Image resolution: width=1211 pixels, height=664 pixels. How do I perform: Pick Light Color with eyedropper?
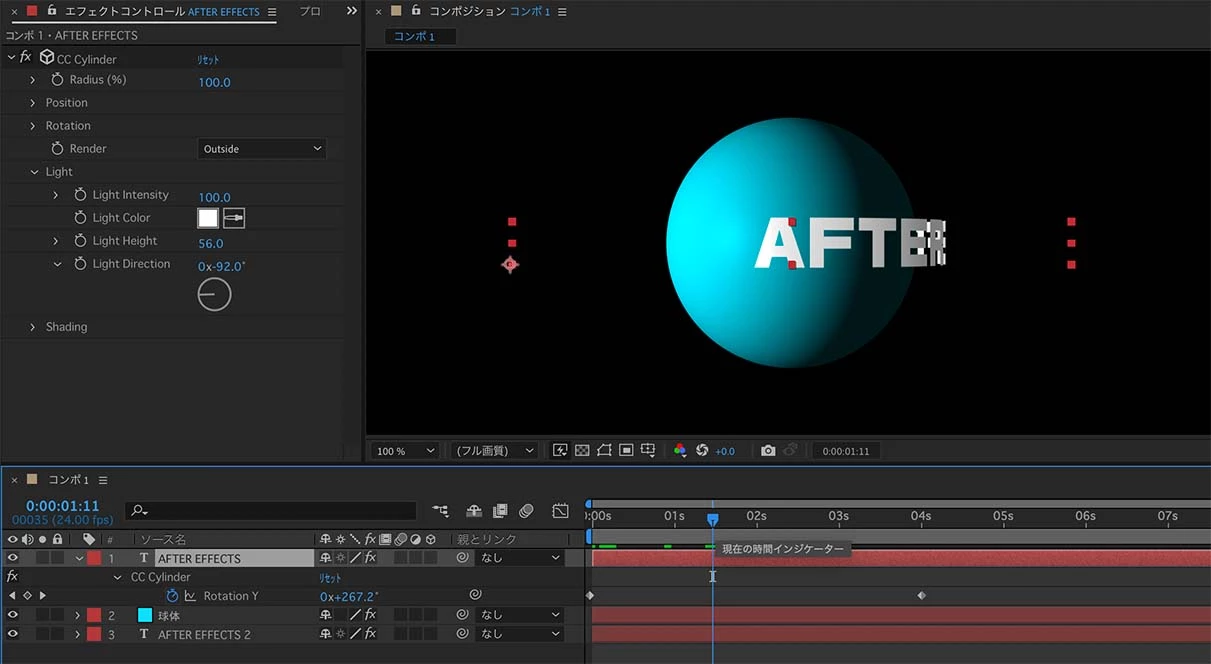click(233, 218)
